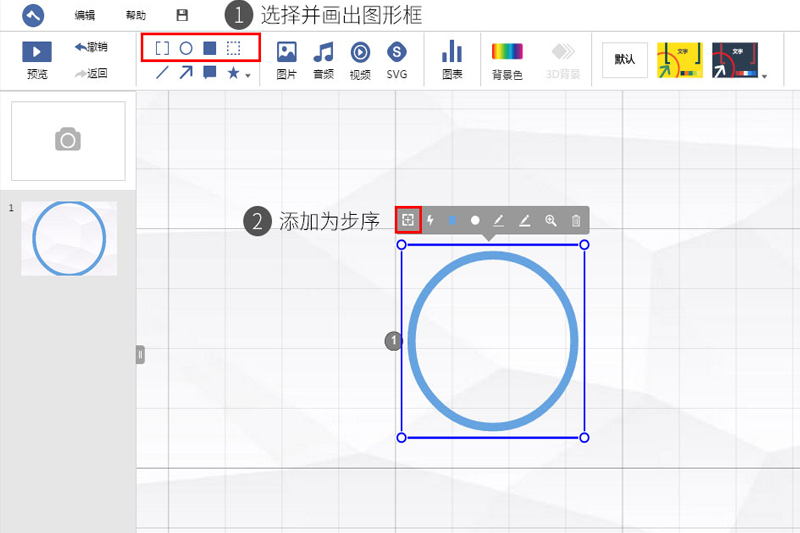
Task: Open the 背景色 background color picker
Action: 507,61
